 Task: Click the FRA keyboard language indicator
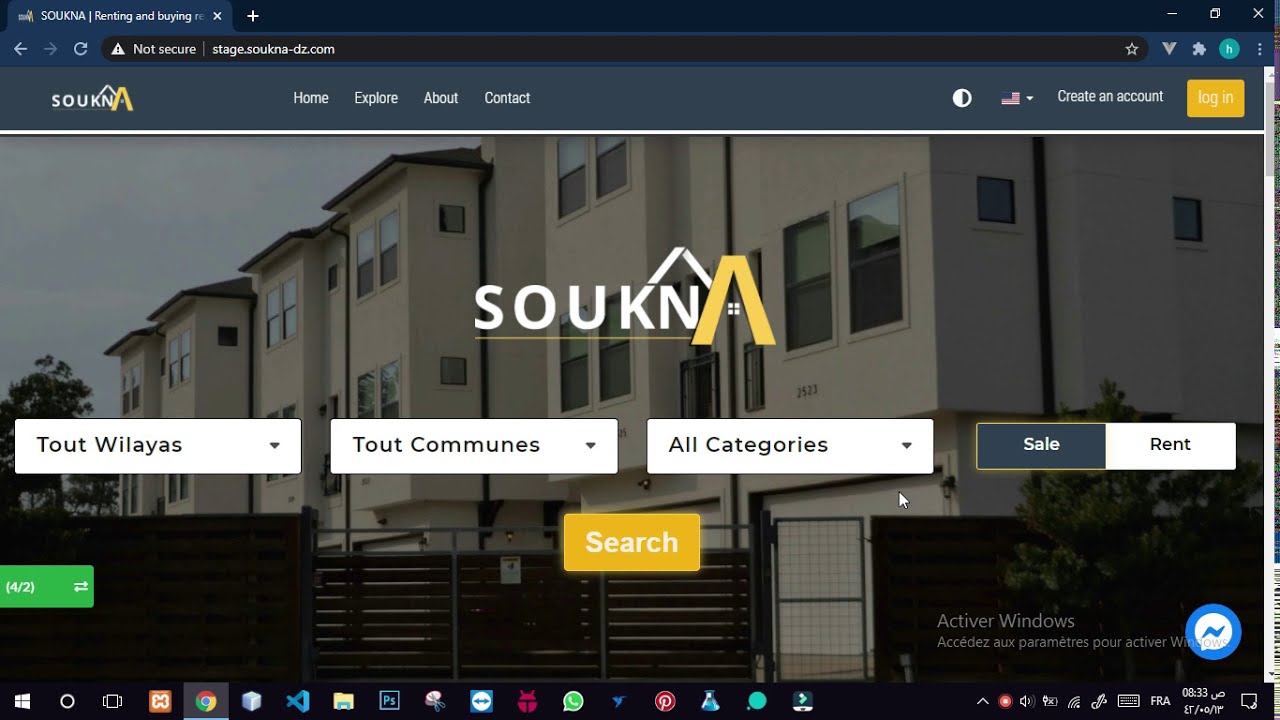tap(1160, 701)
